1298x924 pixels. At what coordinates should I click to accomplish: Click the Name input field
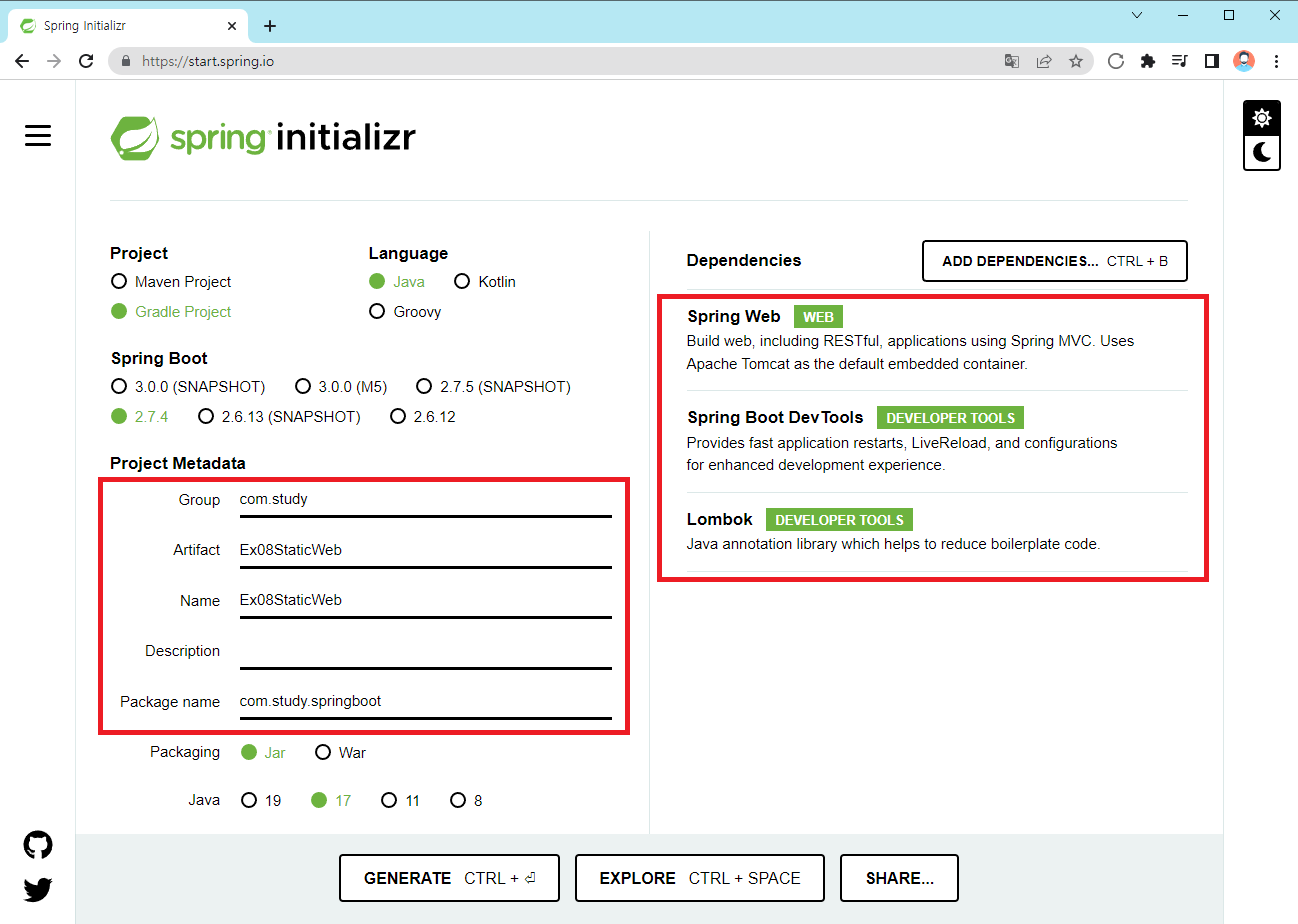point(425,601)
